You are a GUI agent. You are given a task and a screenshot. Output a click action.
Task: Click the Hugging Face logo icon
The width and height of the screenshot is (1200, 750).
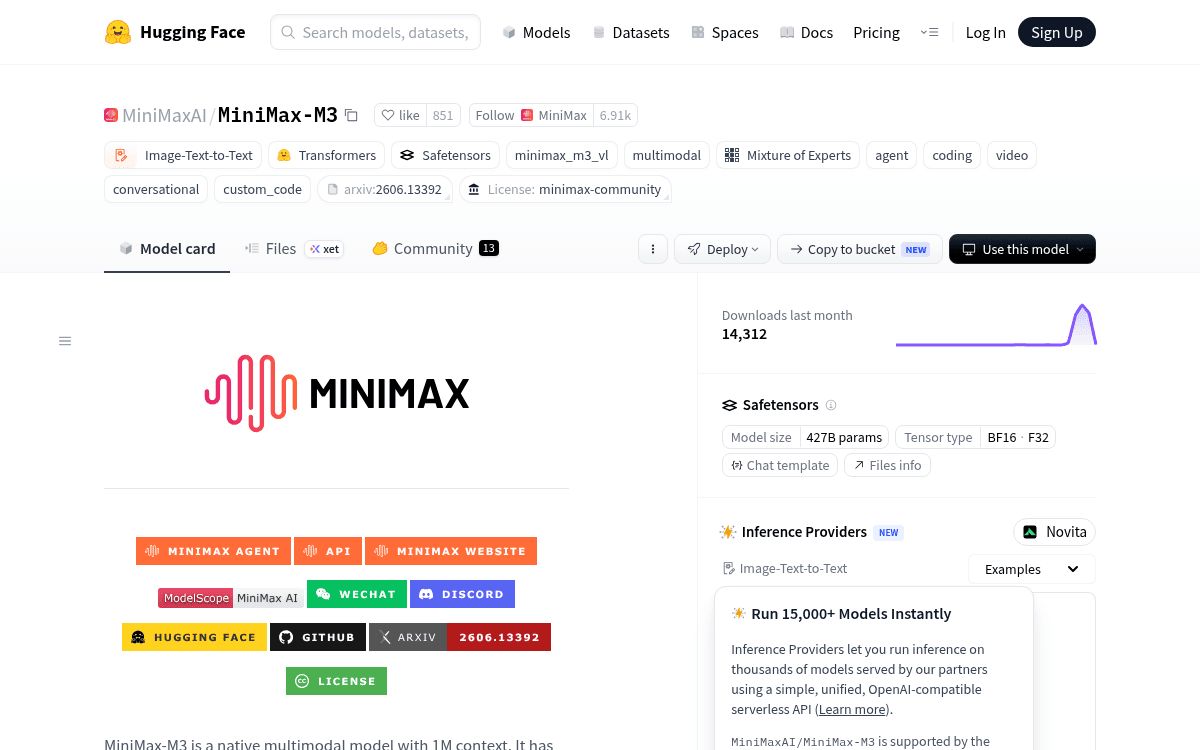click(118, 32)
